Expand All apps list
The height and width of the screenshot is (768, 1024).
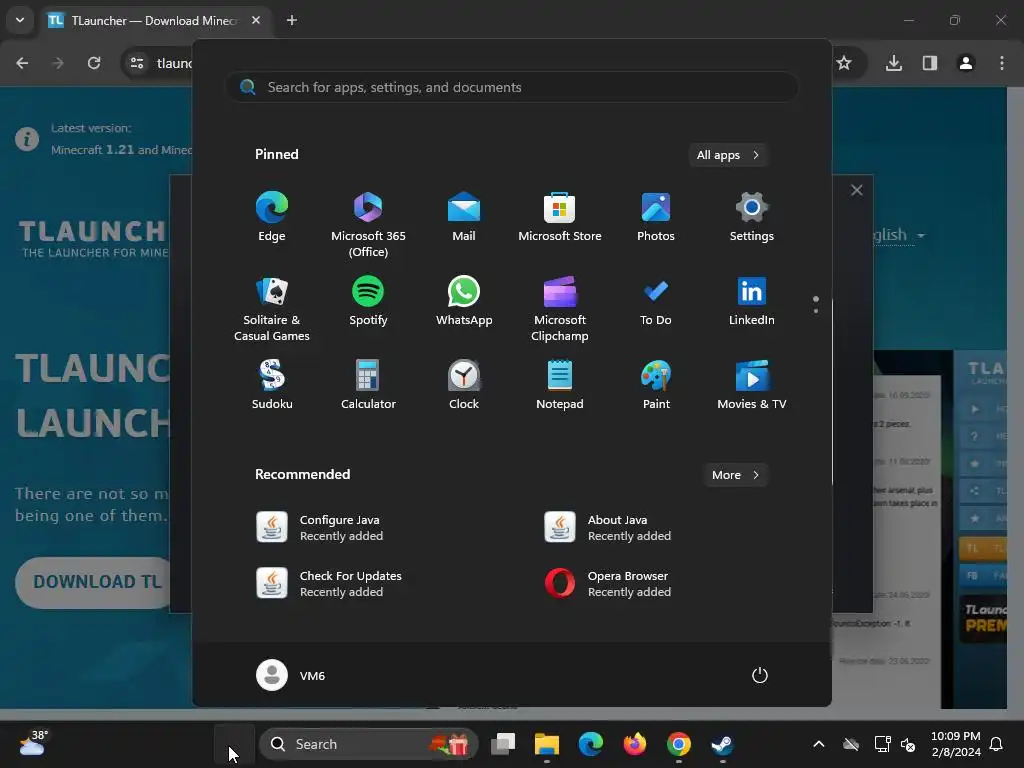coord(728,155)
